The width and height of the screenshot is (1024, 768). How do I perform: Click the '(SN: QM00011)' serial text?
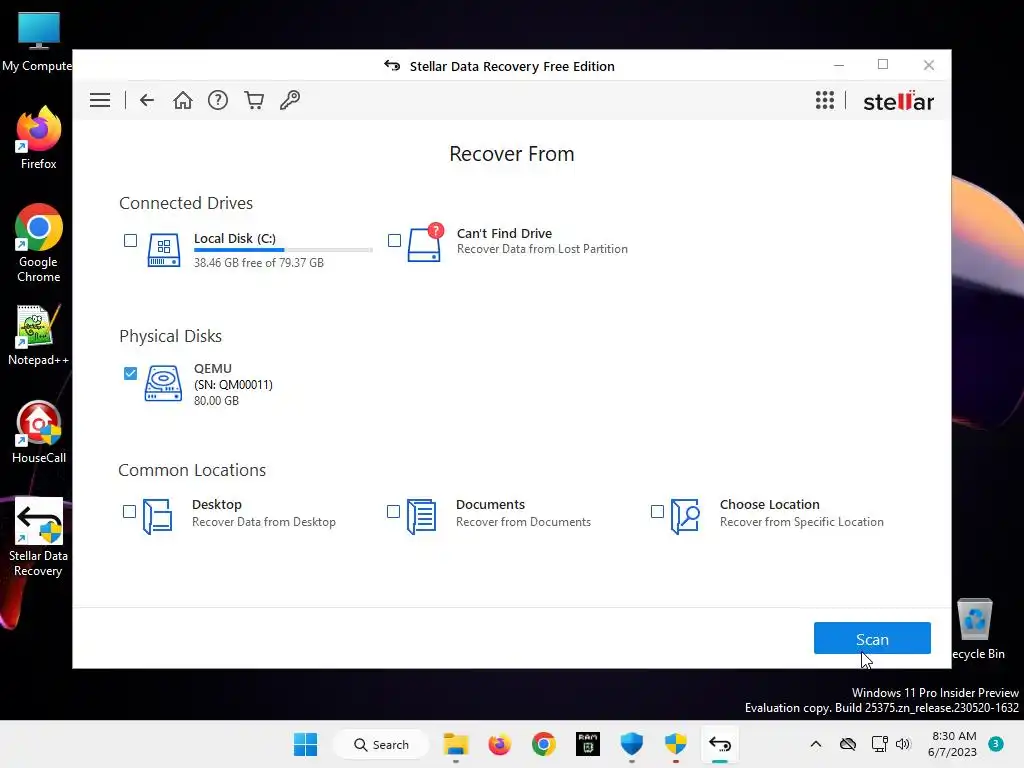point(233,385)
